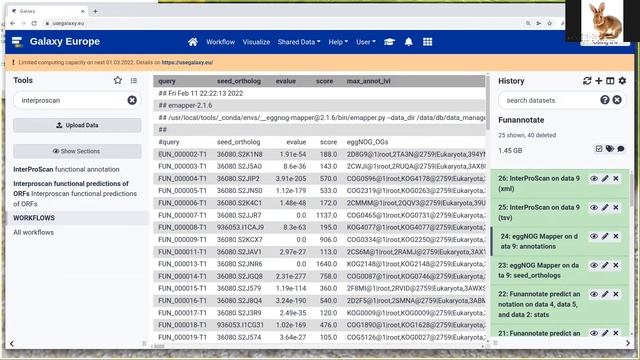Open history options gear icon
This screenshot has width=640, height=360.
[x=622, y=81]
